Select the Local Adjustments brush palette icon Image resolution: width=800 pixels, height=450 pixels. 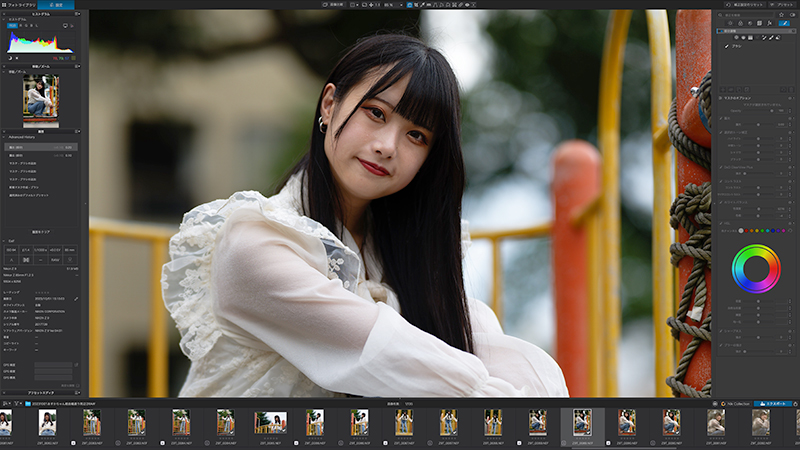[x=784, y=23]
